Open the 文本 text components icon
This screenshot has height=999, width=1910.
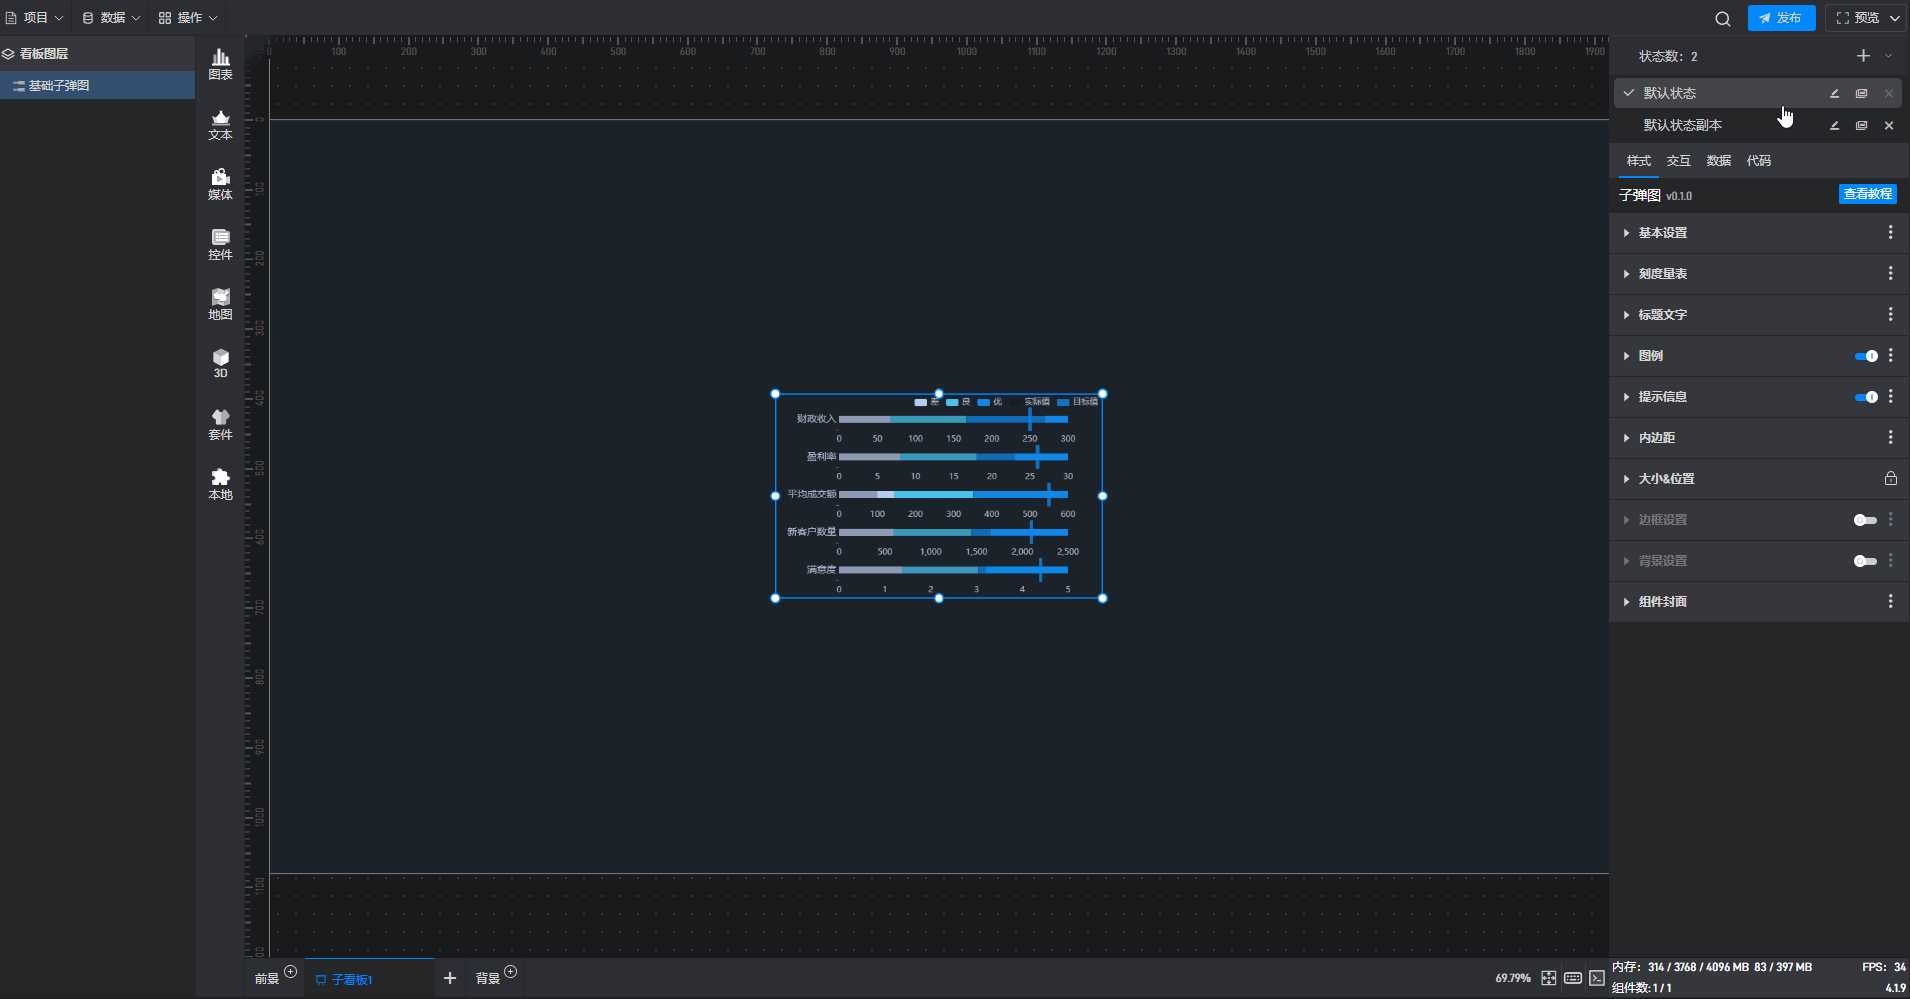coord(220,124)
